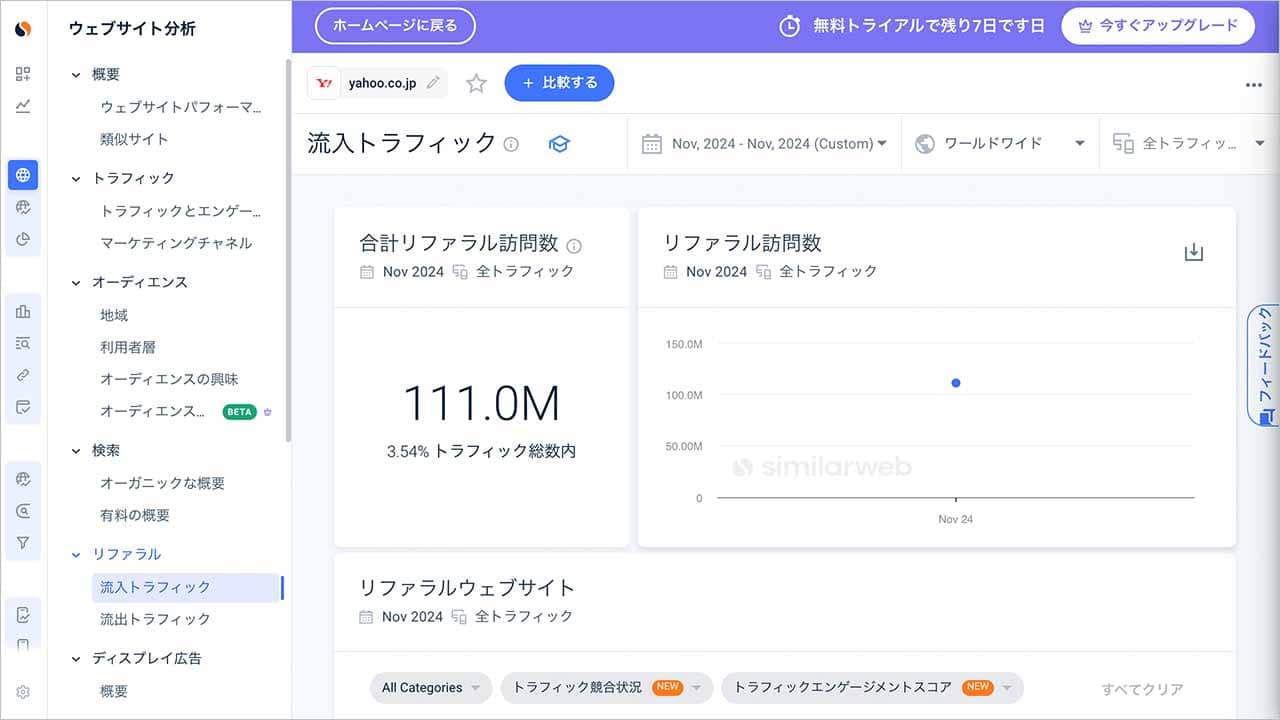The width and height of the screenshot is (1280, 720).
Task: Click the フィードバック side tab
Action: point(1264,365)
